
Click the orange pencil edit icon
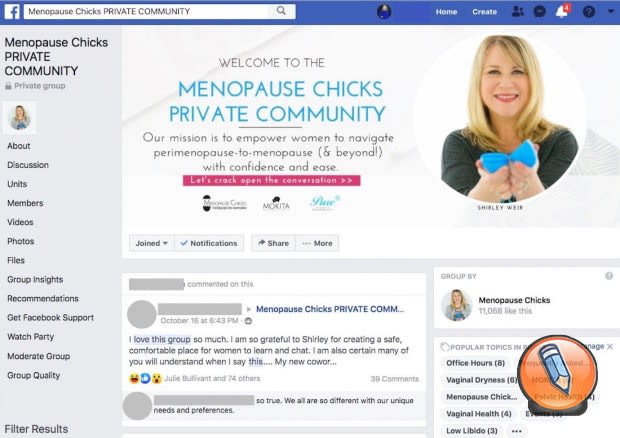coord(557,374)
